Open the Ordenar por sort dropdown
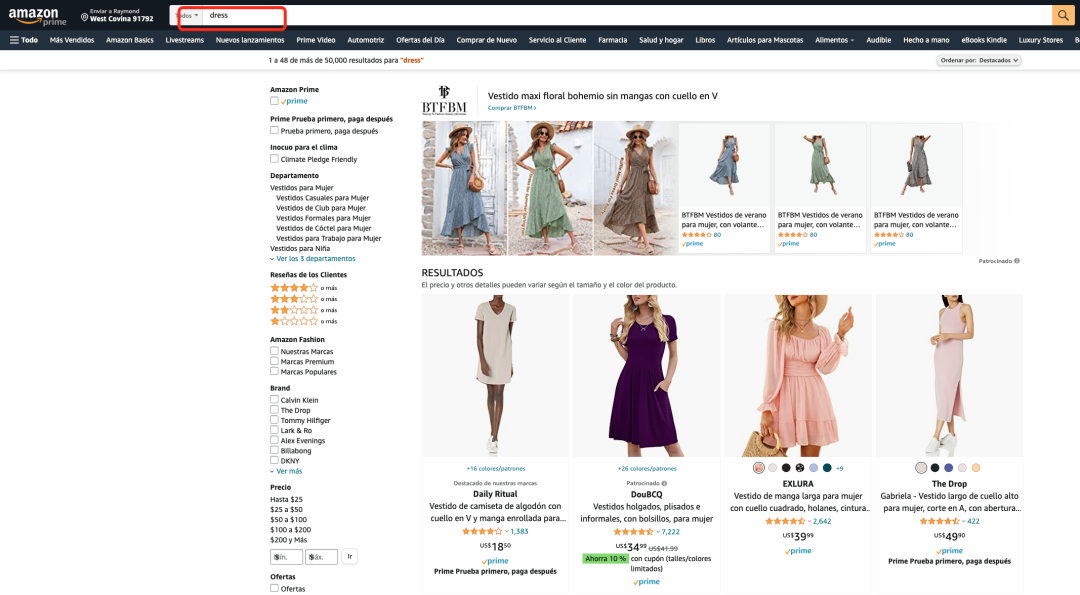 click(x=978, y=60)
